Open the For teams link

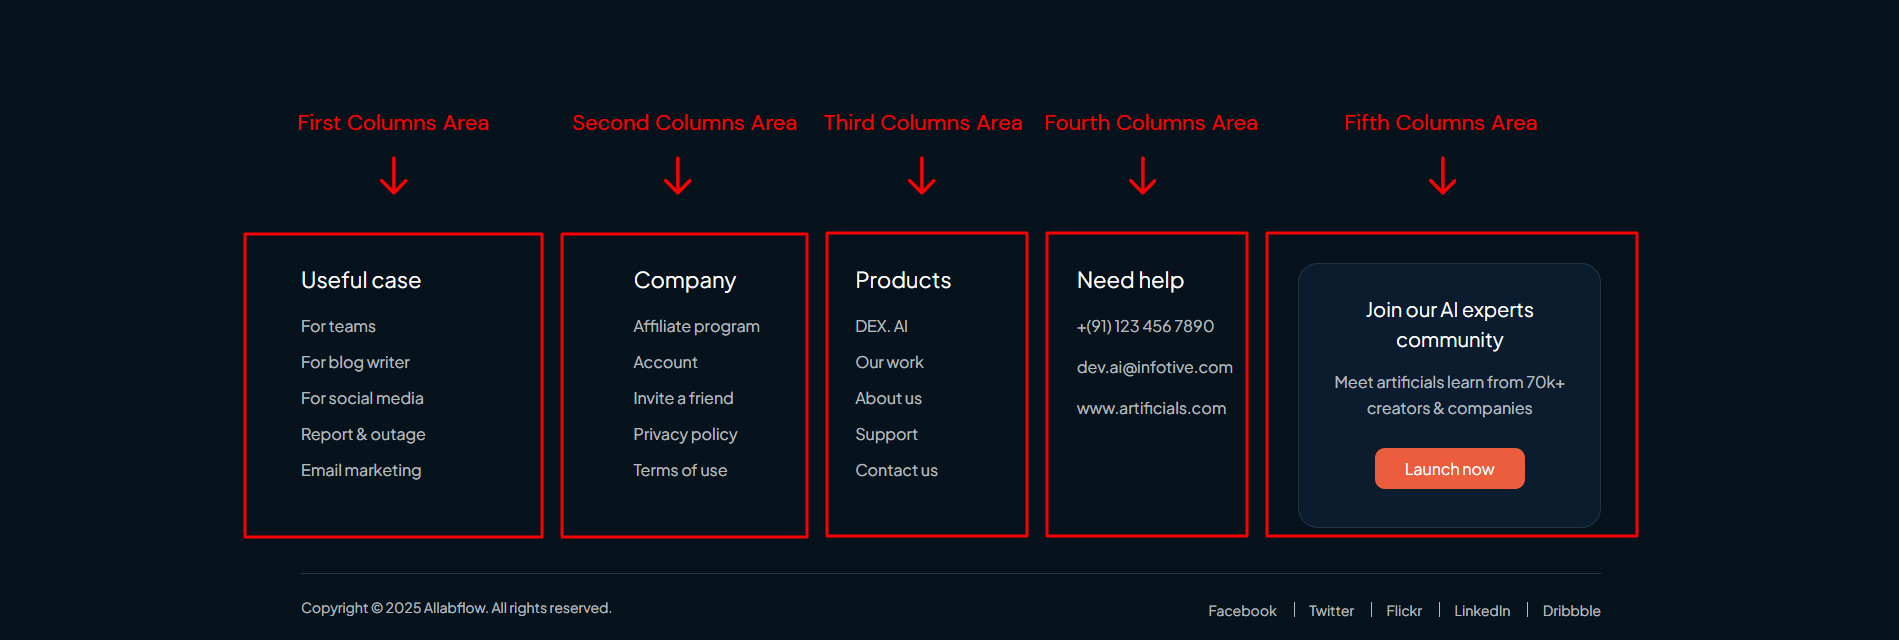[338, 326]
